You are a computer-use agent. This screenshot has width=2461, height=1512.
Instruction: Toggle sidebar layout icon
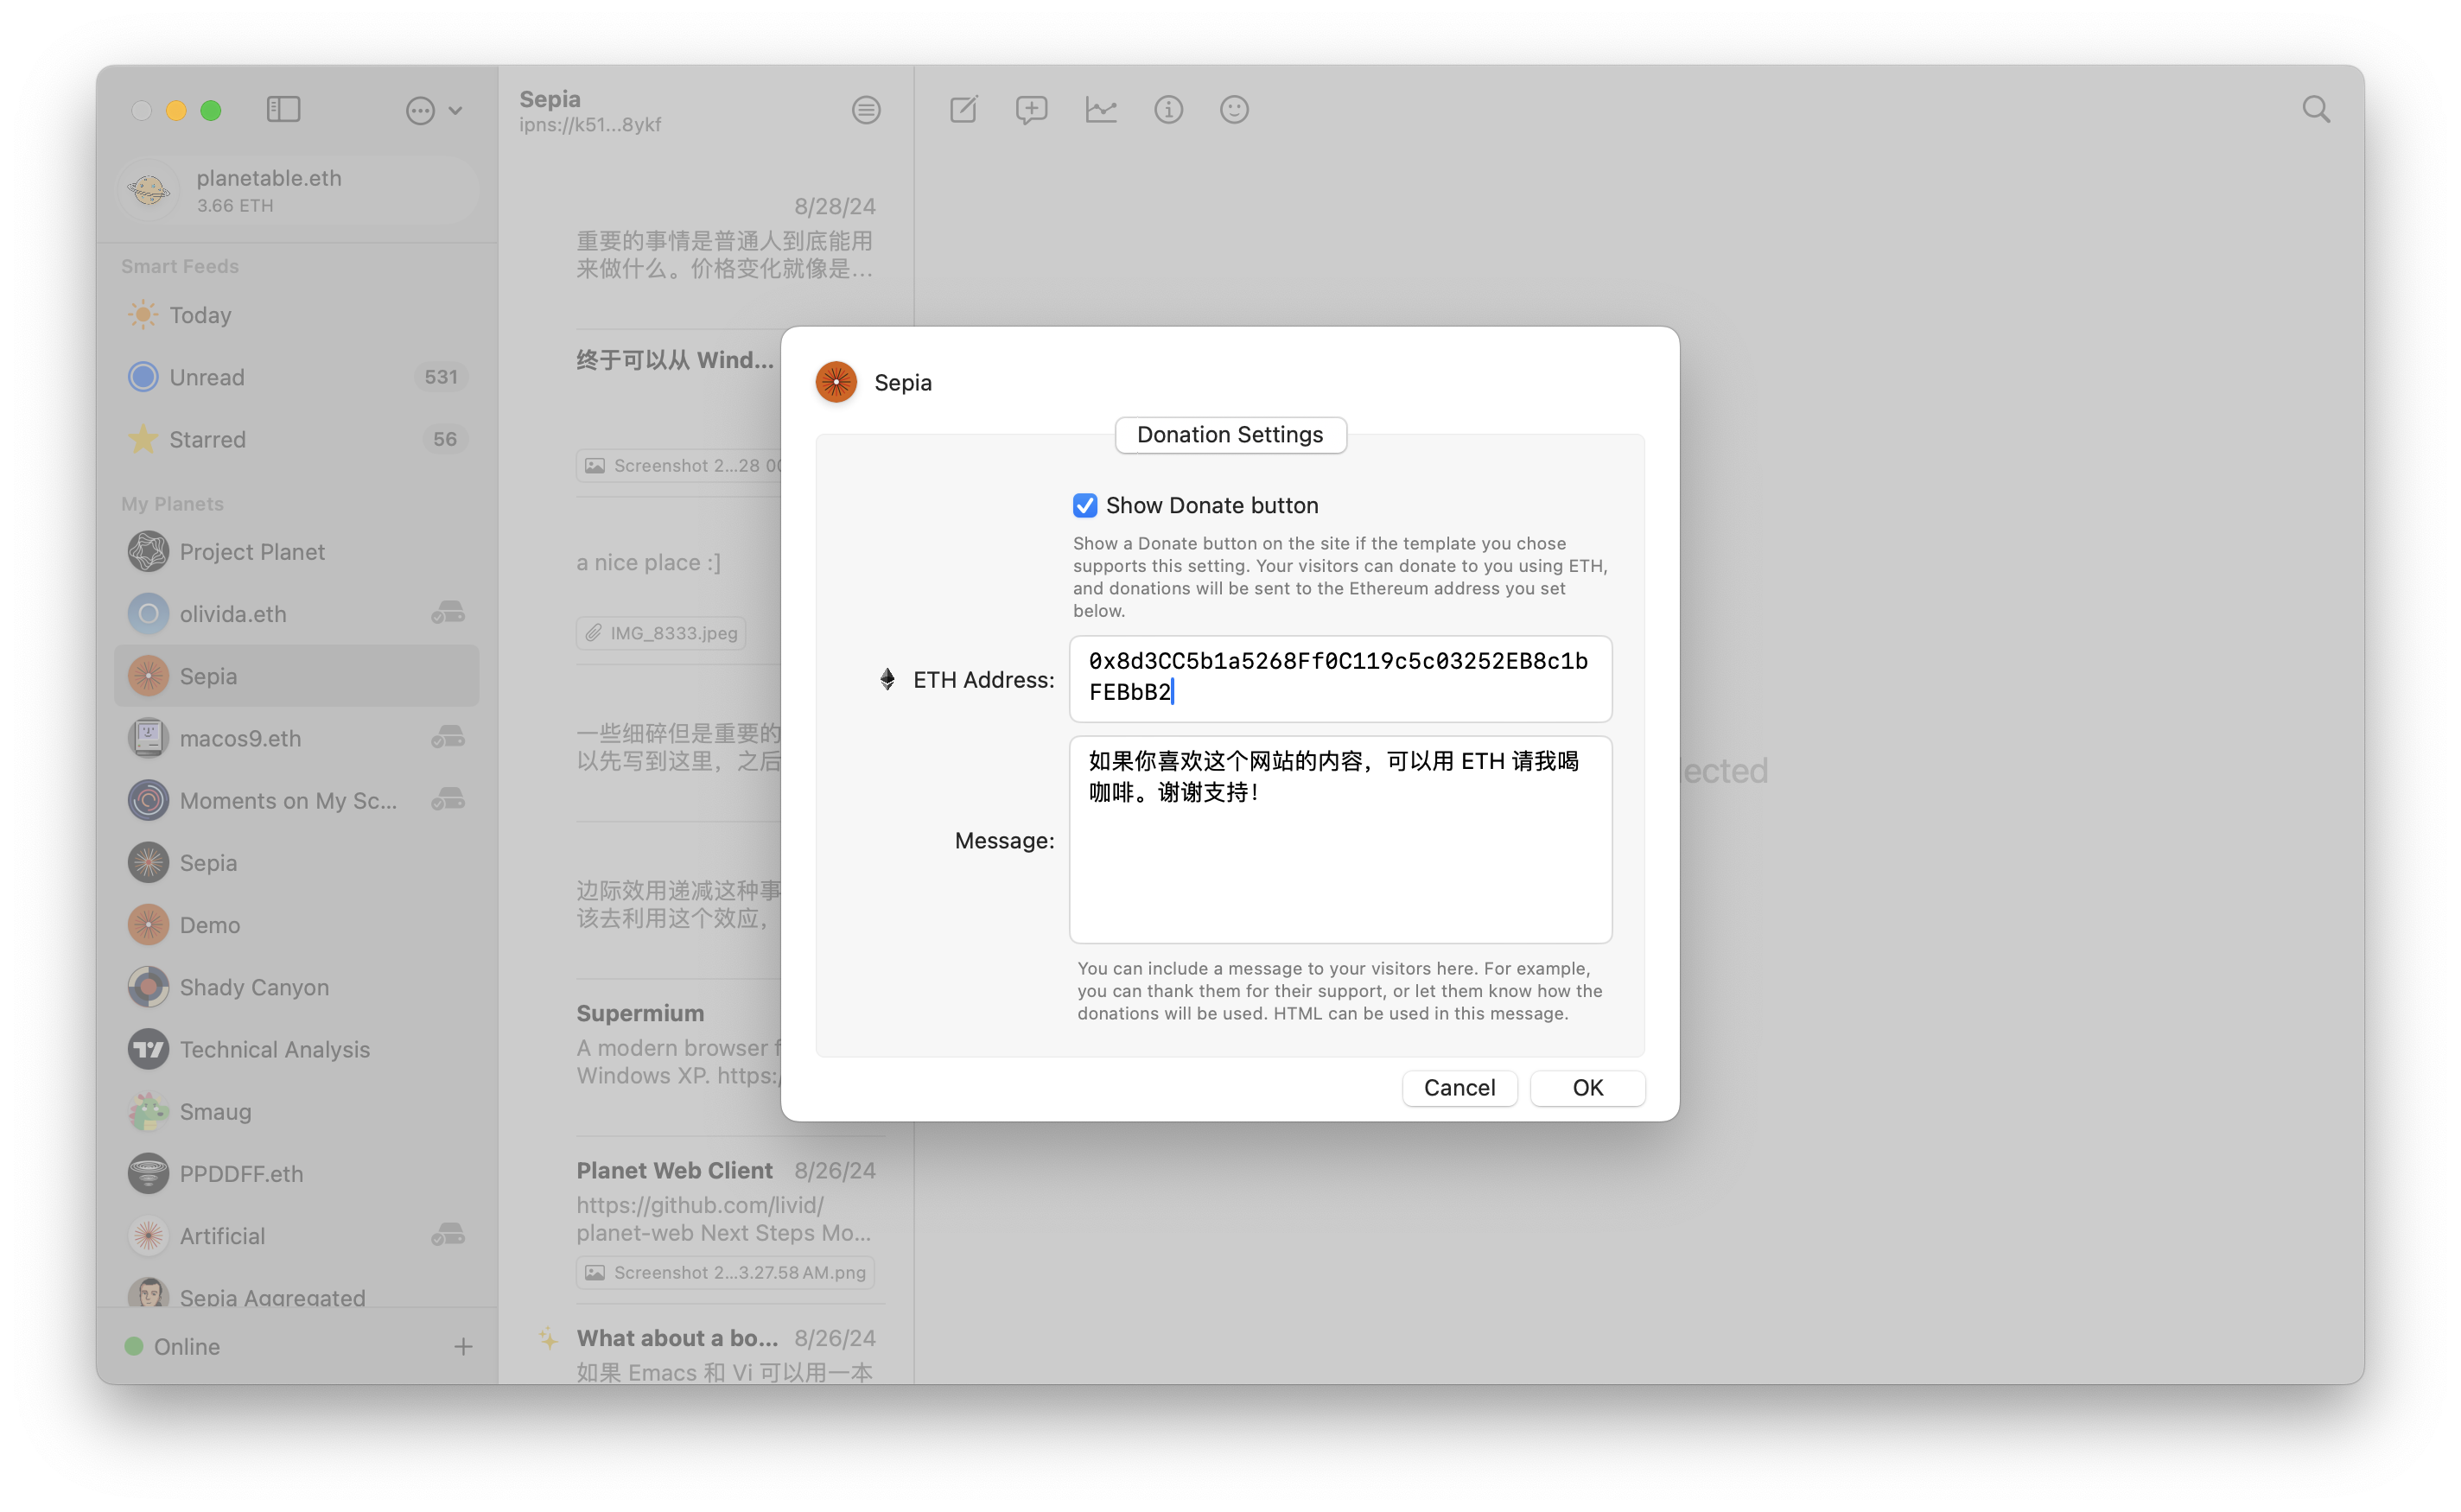pyautogui.click(x=281, y=109)
